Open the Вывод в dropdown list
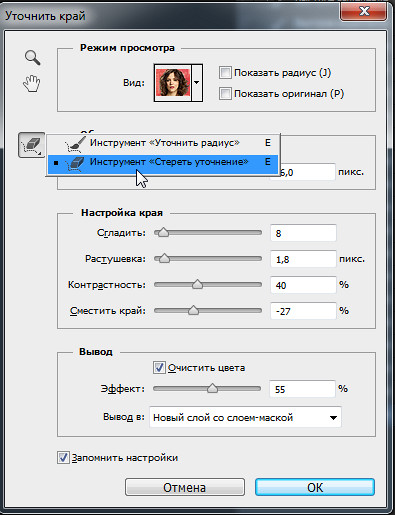395x515 pixels. click(x=245, y=417)
